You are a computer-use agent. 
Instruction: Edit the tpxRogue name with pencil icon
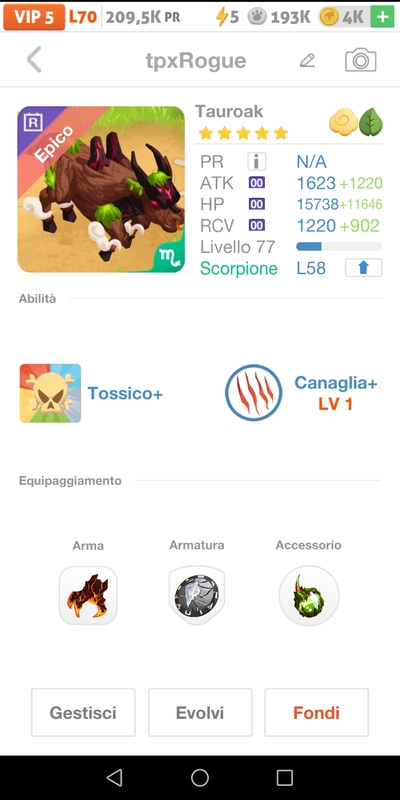coord(307,61)
